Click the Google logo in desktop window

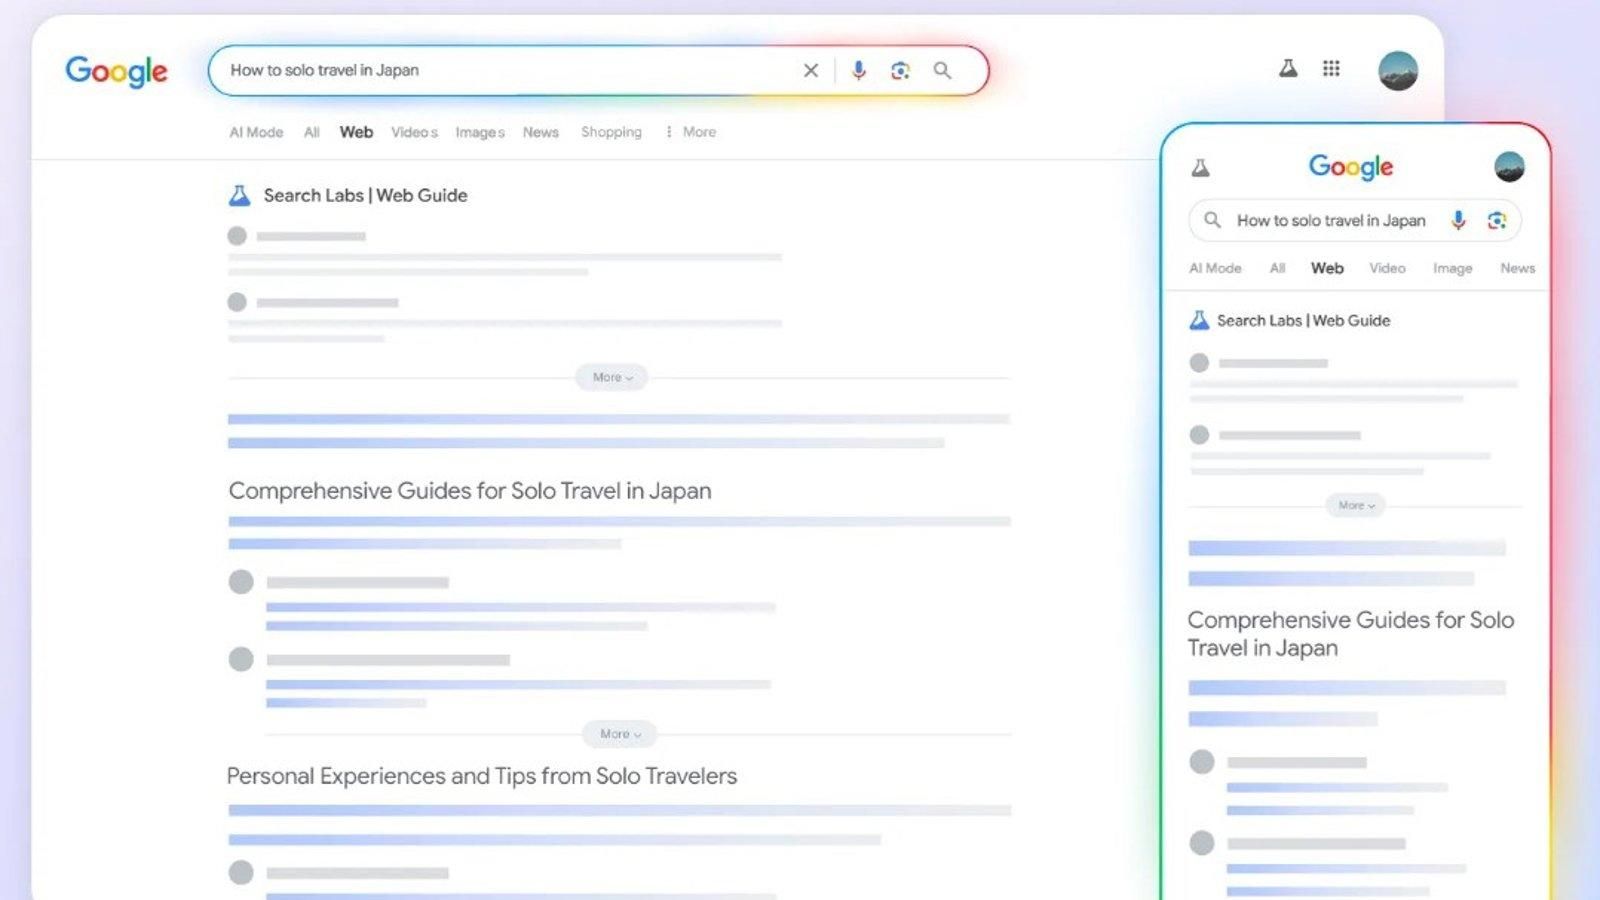[x=116, y=71]
